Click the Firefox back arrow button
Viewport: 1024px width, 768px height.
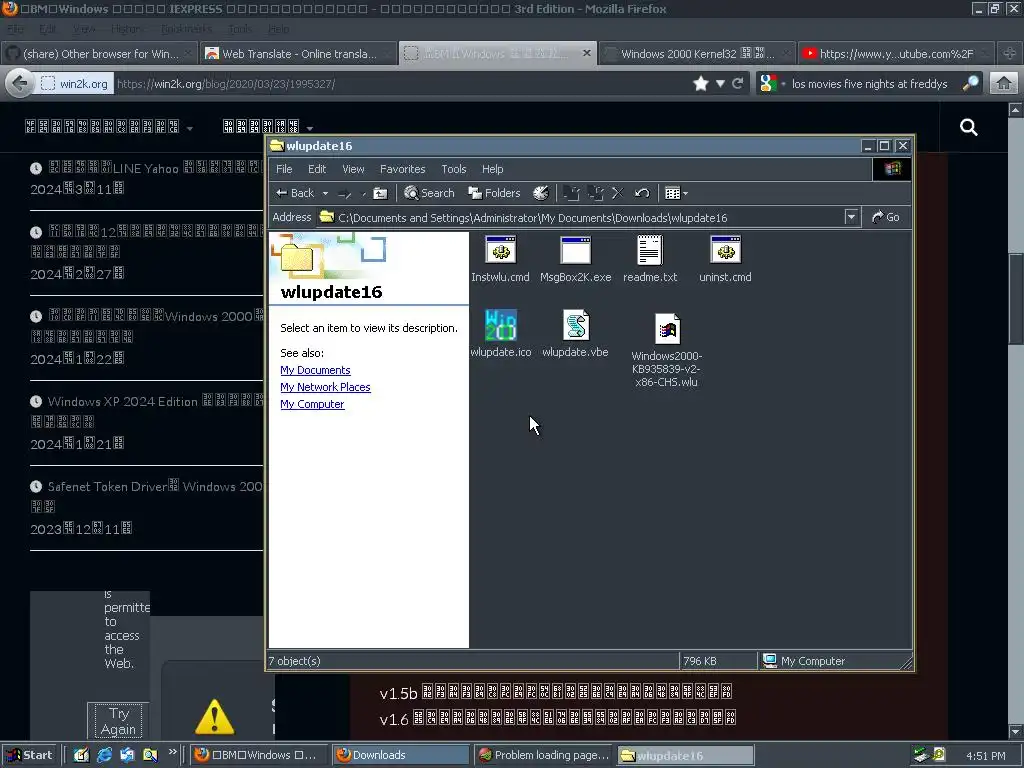pyautogui.click(x=20, y=84)
